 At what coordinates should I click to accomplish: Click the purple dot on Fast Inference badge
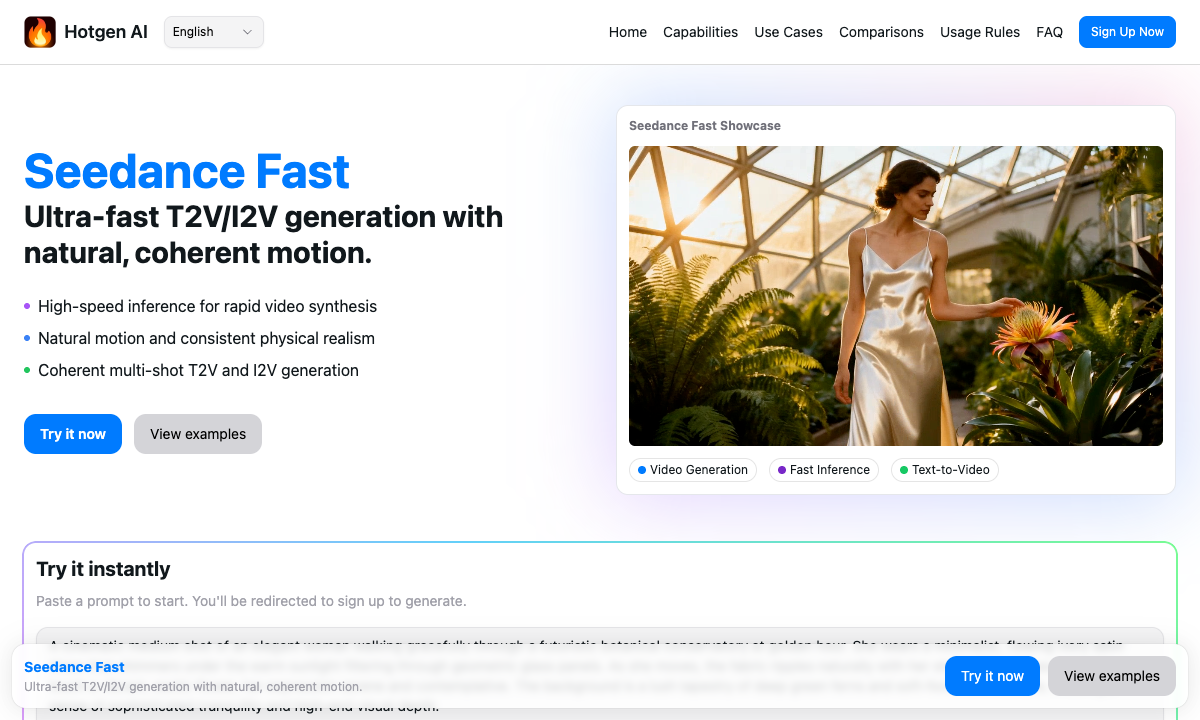click(x=781, y=470)
